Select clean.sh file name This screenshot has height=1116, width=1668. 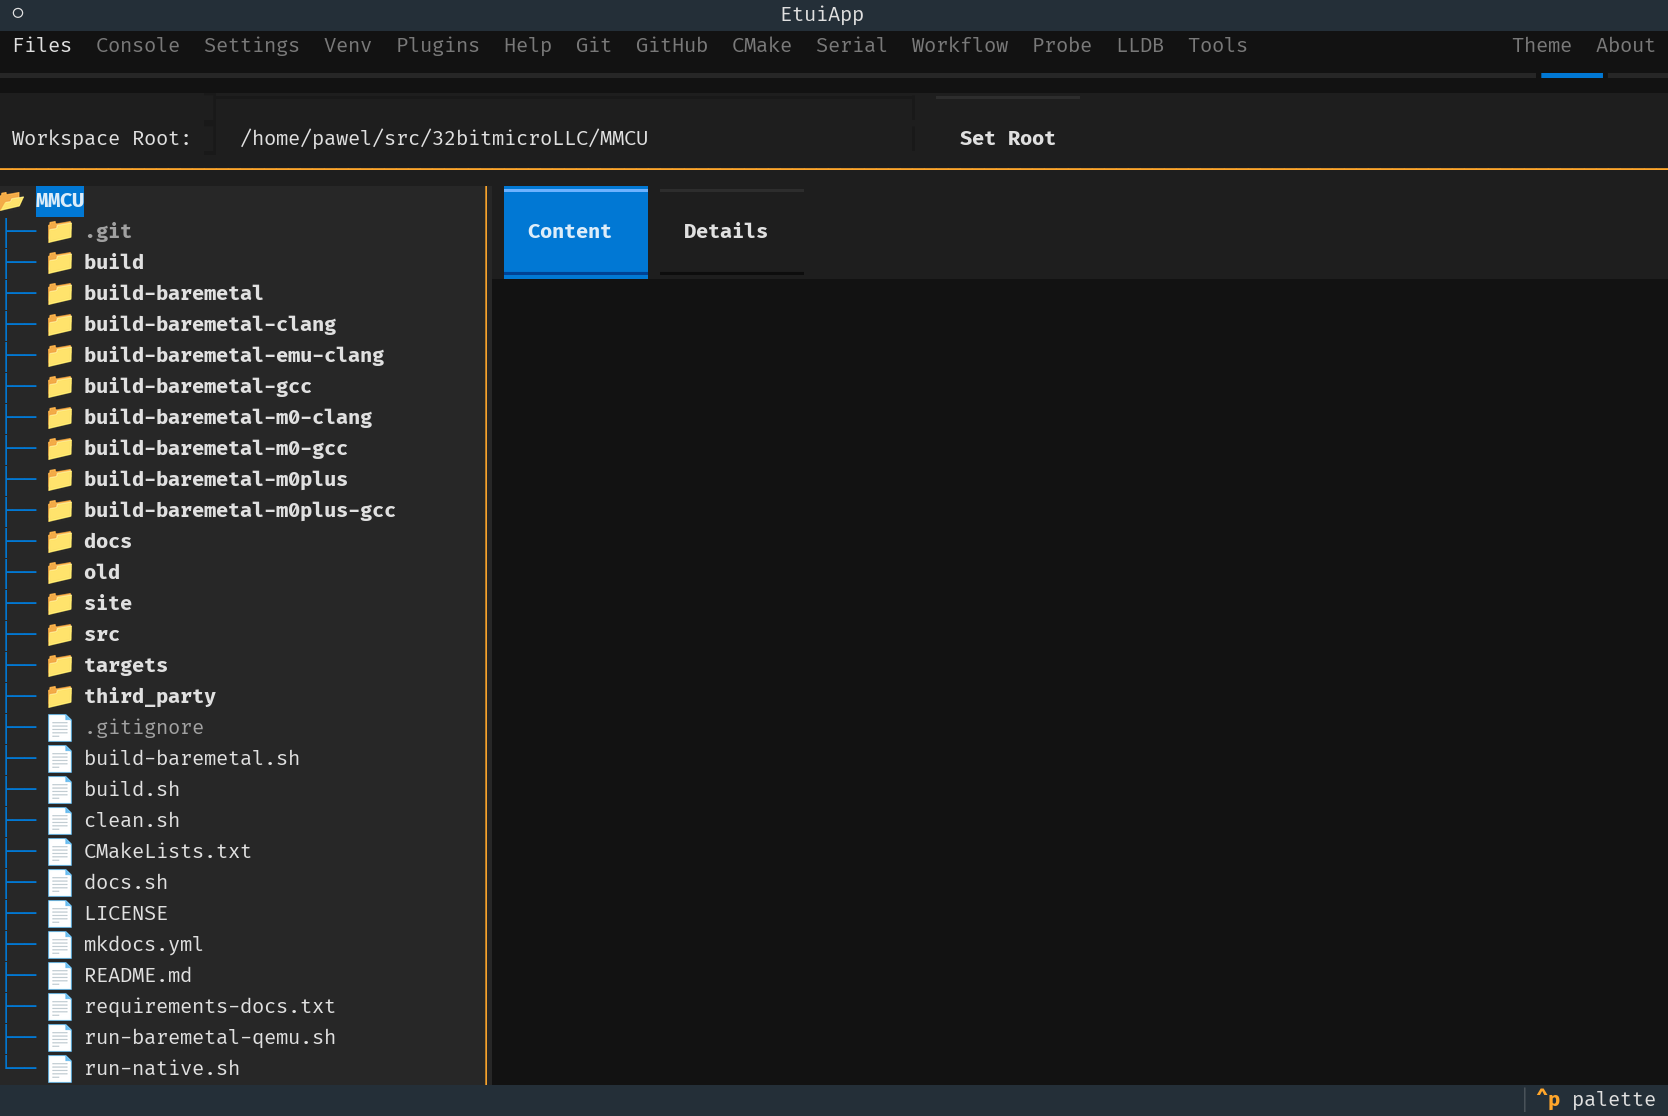point(132,820)
